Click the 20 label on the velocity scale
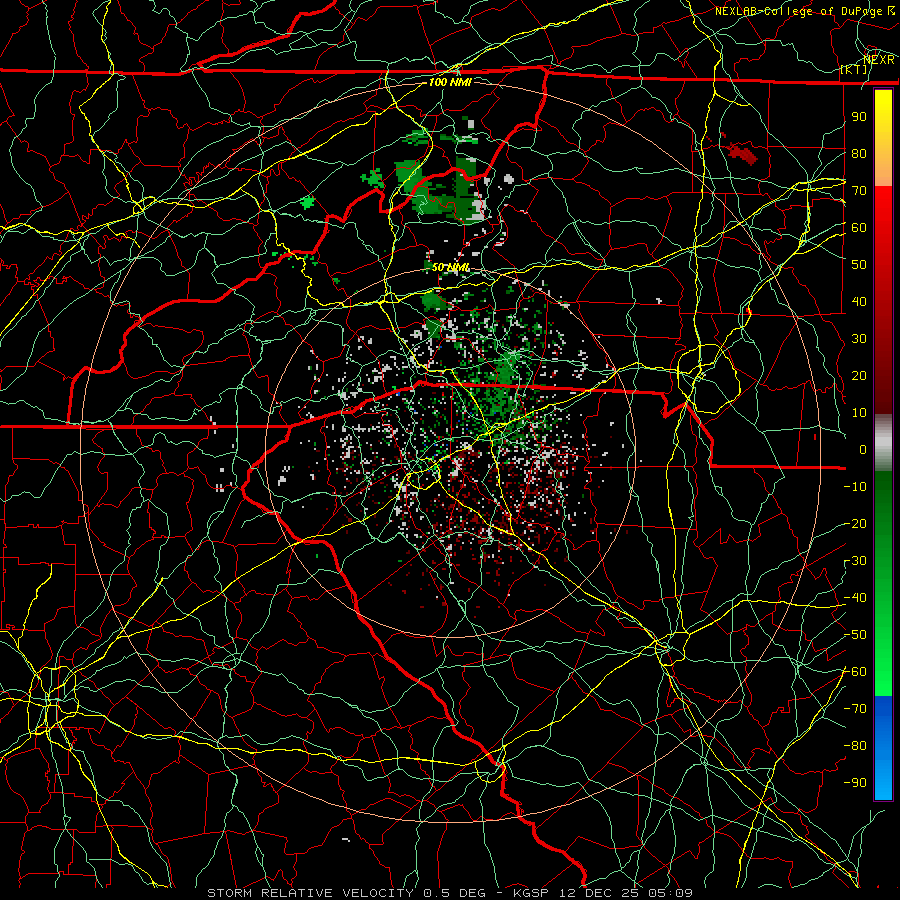The height and width of the screenshot is (900, 900). pyautogui.click(x=859, y=375)
